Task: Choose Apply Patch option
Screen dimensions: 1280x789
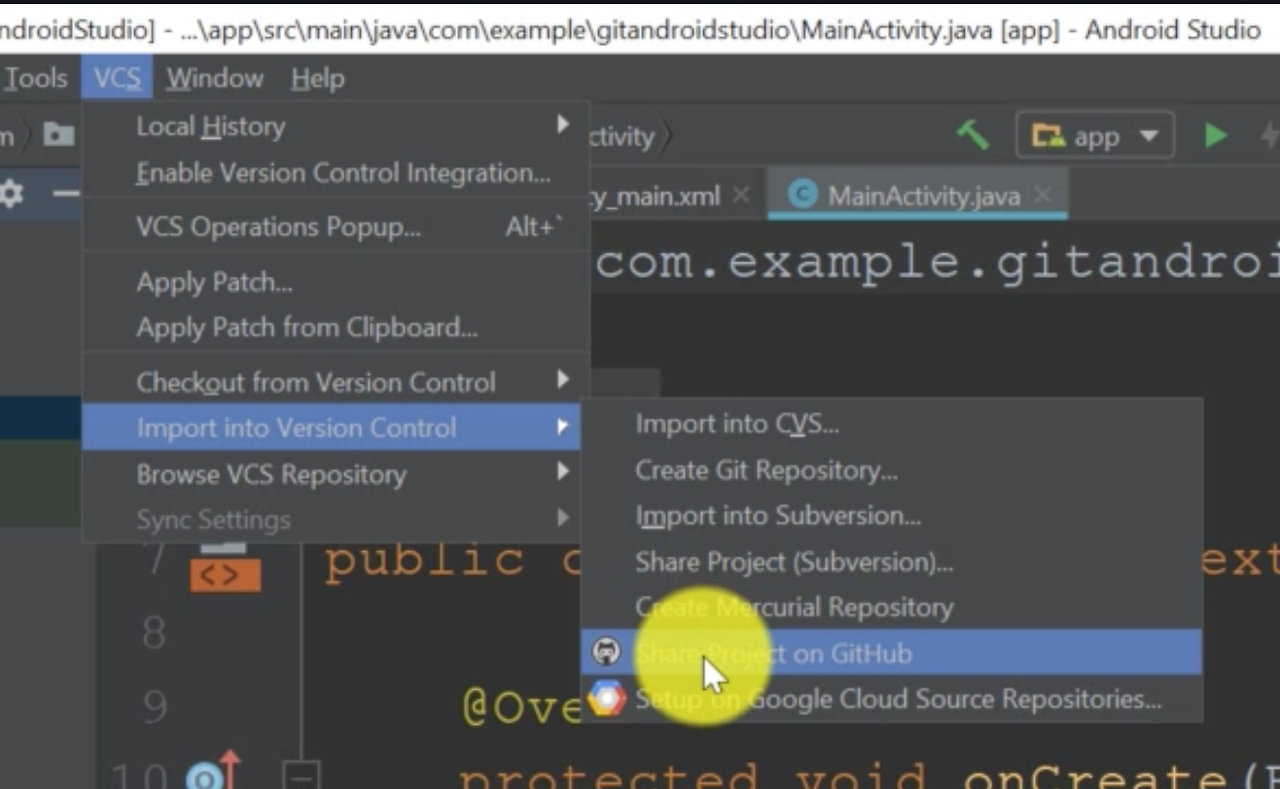Action: (335, 282)
